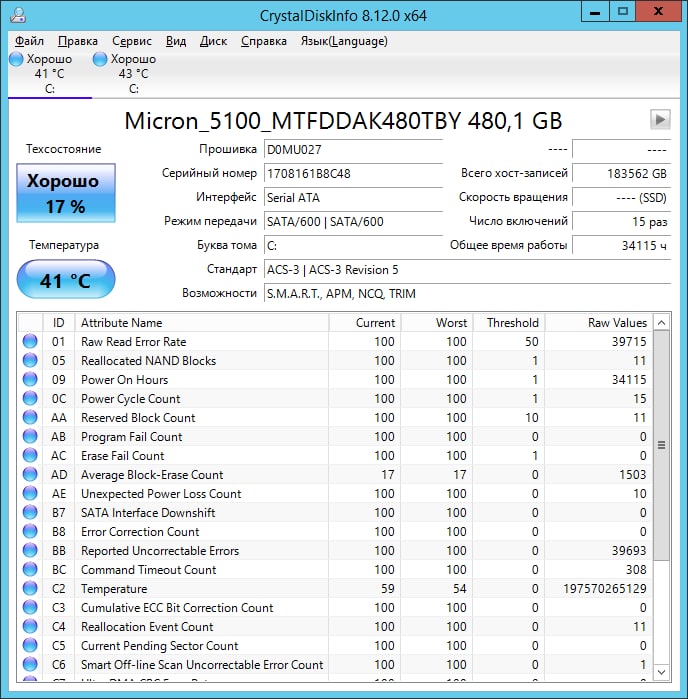Click blue status icon for Reallocated NAND Blocks
Image resolution: width=688 pixels, height=699 pixels.
tap(30, 360)
